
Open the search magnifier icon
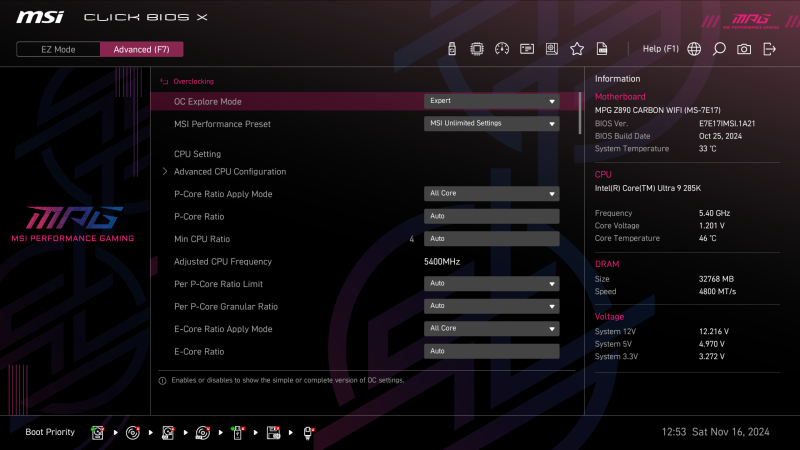[719, 49]
